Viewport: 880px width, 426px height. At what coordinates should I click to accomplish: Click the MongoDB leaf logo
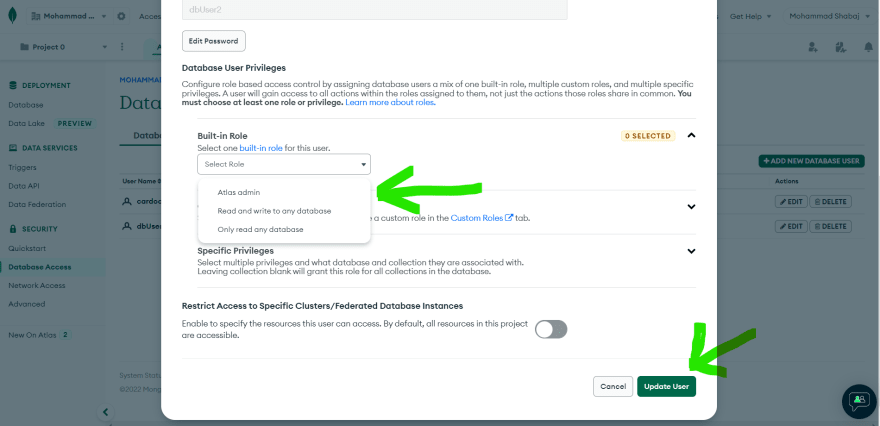pos(12,16)
